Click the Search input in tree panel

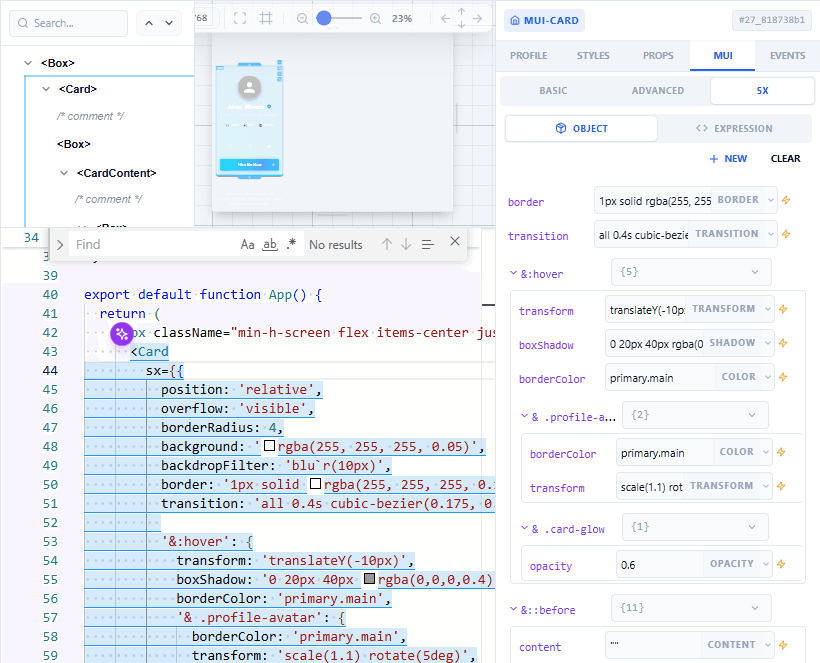click(69, 23)
